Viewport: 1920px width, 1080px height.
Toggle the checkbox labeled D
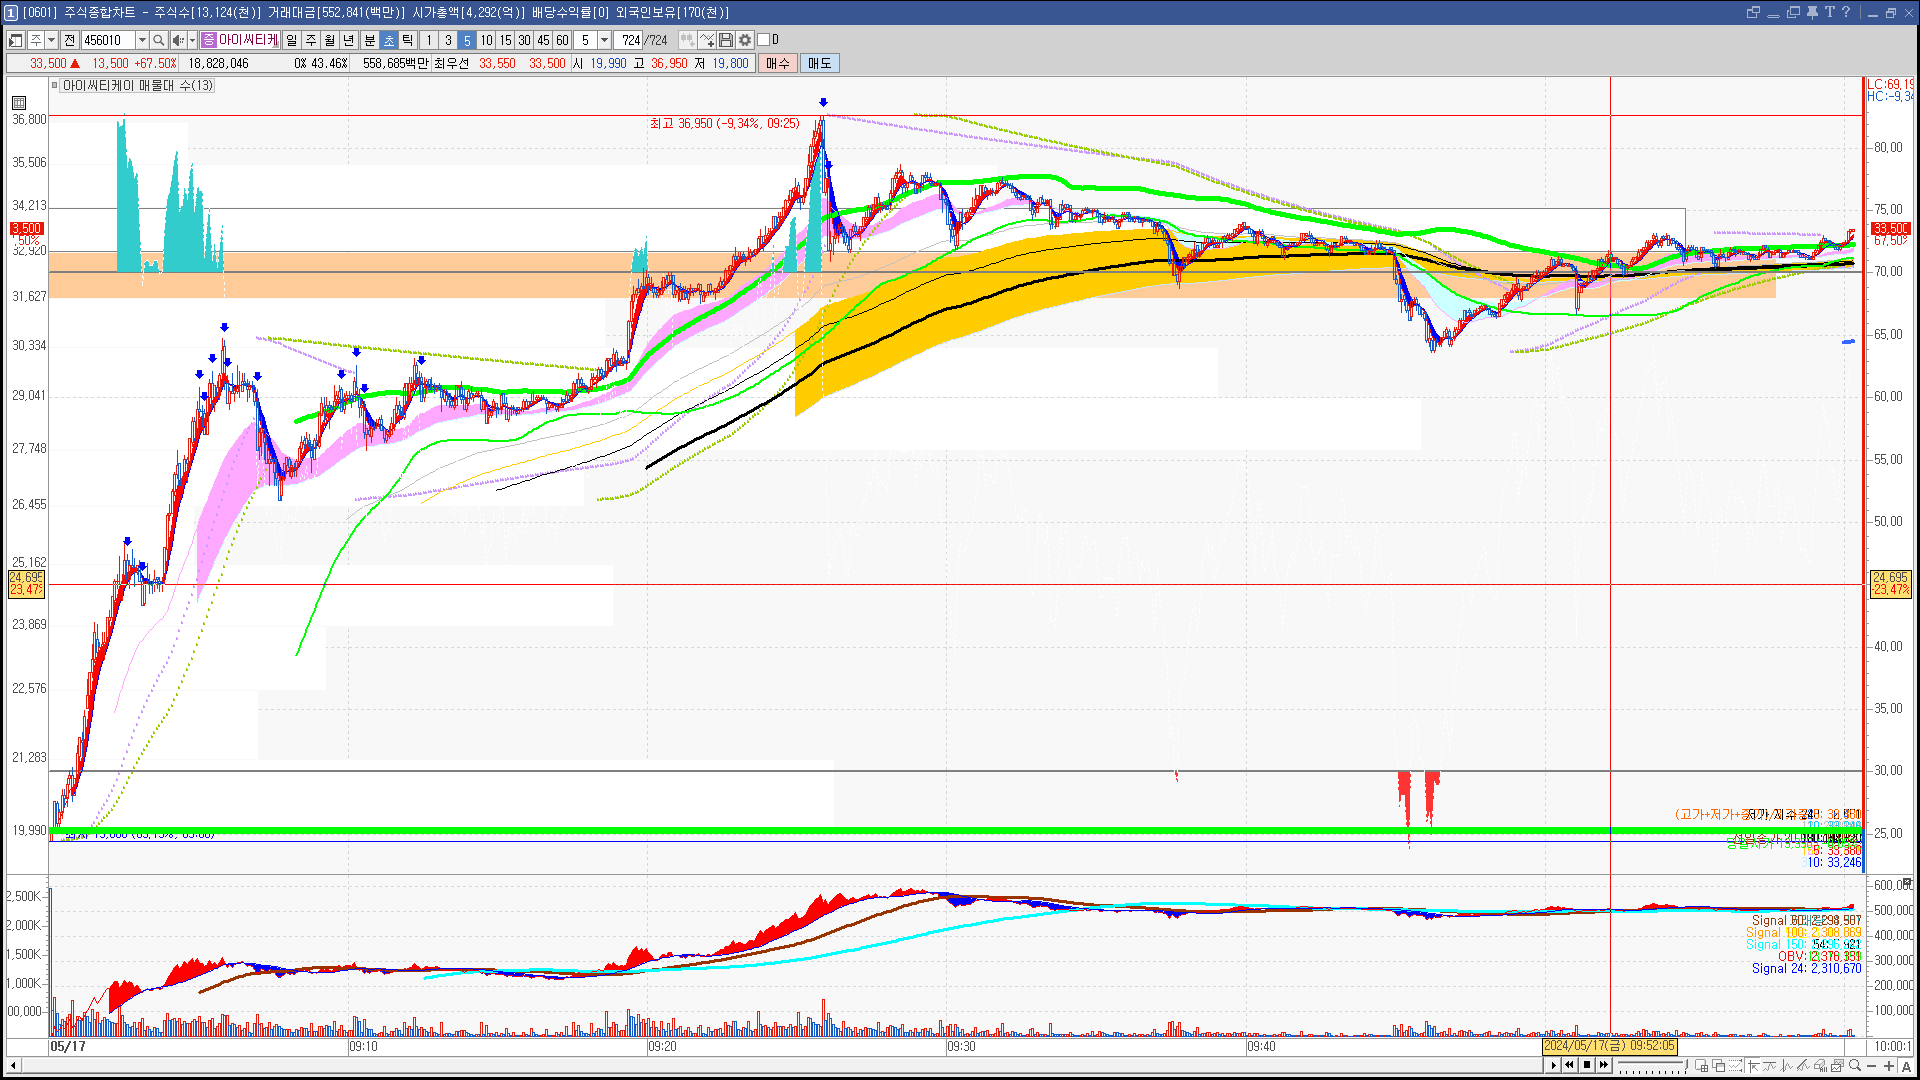[764, 40]
